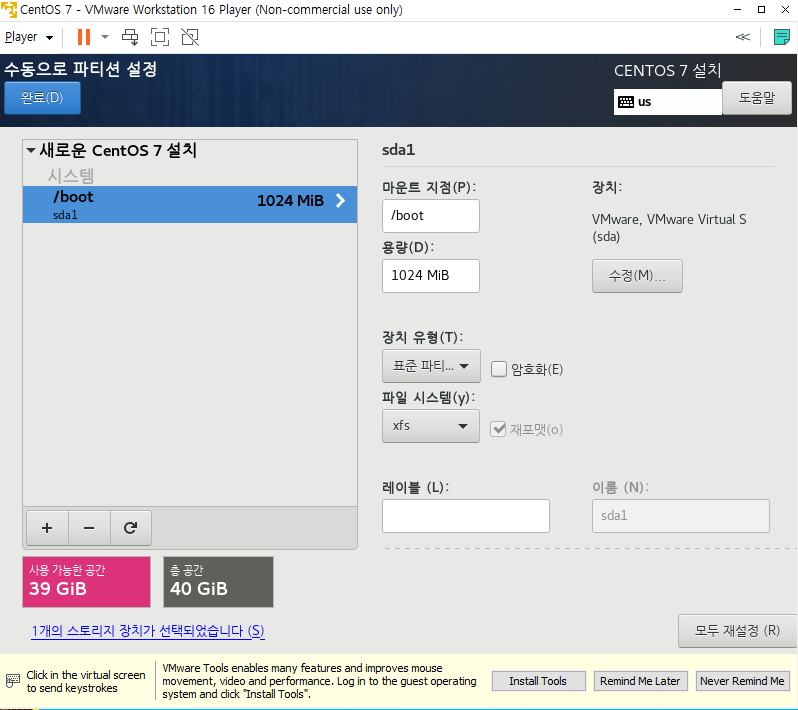The height and width of the screenshot is (710, 798).
Task: Send Ctrl+Alt+Del to the virtual machine
Action: (130, 37)
